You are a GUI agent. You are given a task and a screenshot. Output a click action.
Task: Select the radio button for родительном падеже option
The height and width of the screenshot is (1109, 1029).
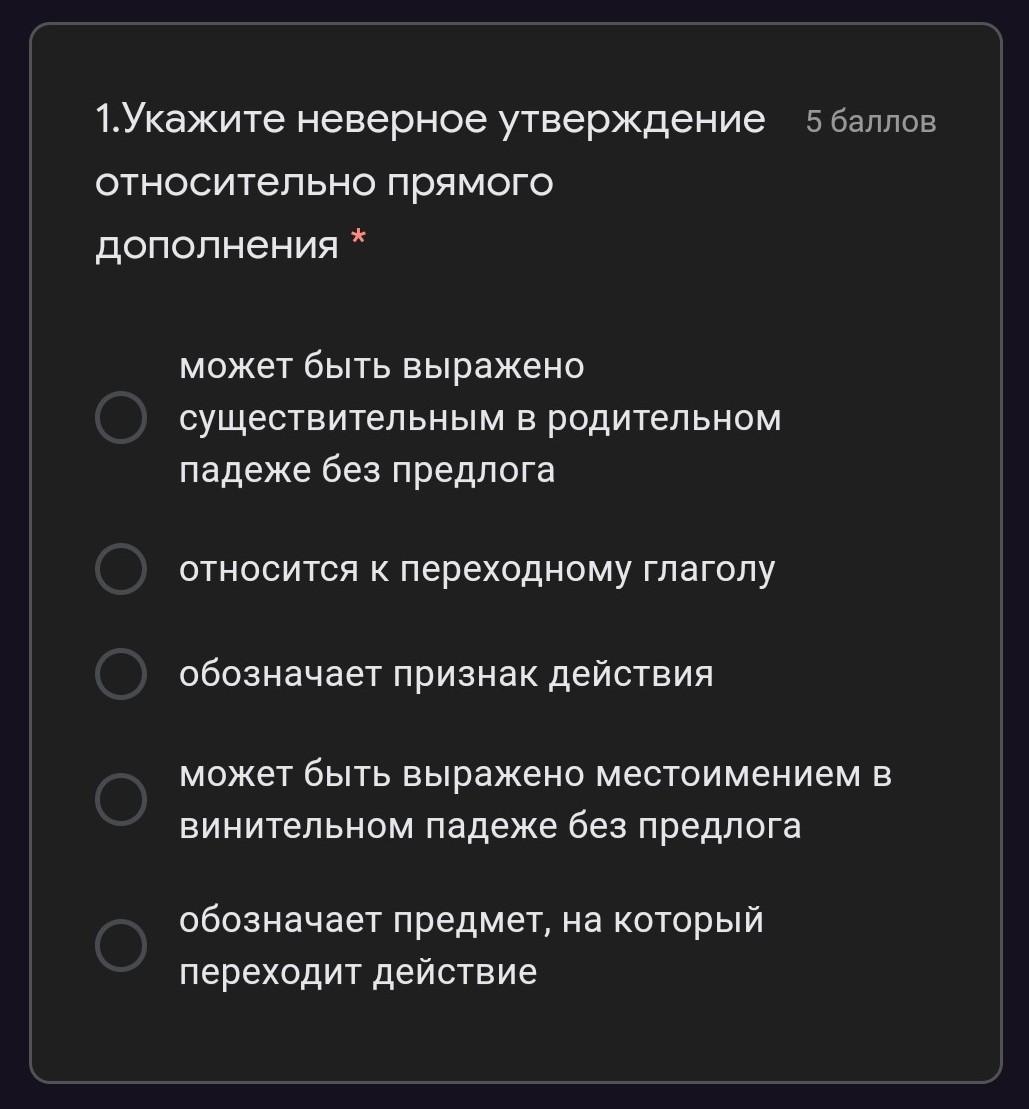click(x=121, y=417)
